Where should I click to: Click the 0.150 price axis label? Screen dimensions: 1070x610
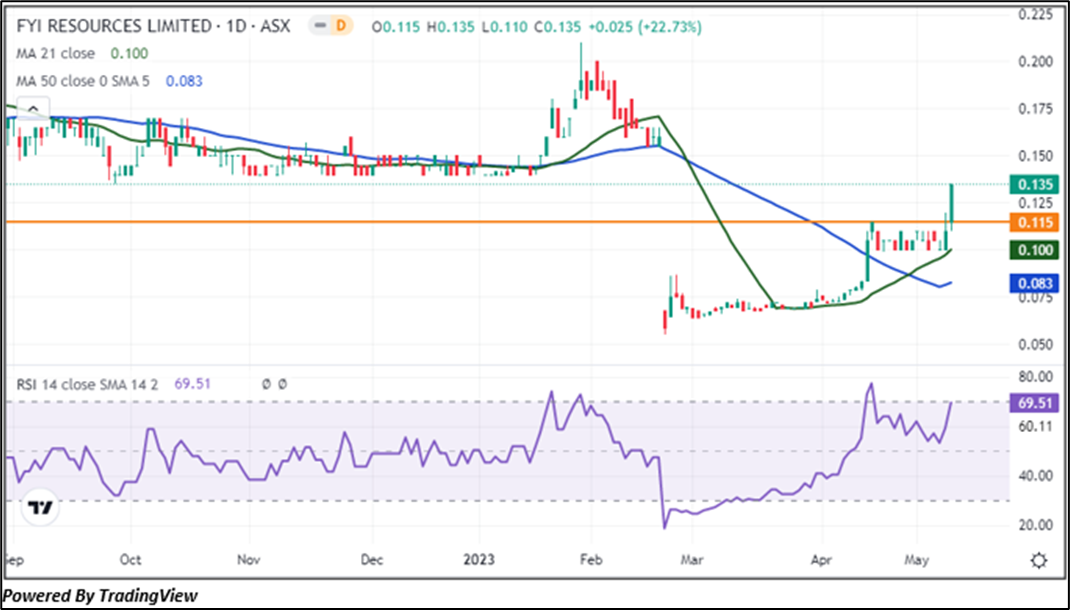(1036, 156)
